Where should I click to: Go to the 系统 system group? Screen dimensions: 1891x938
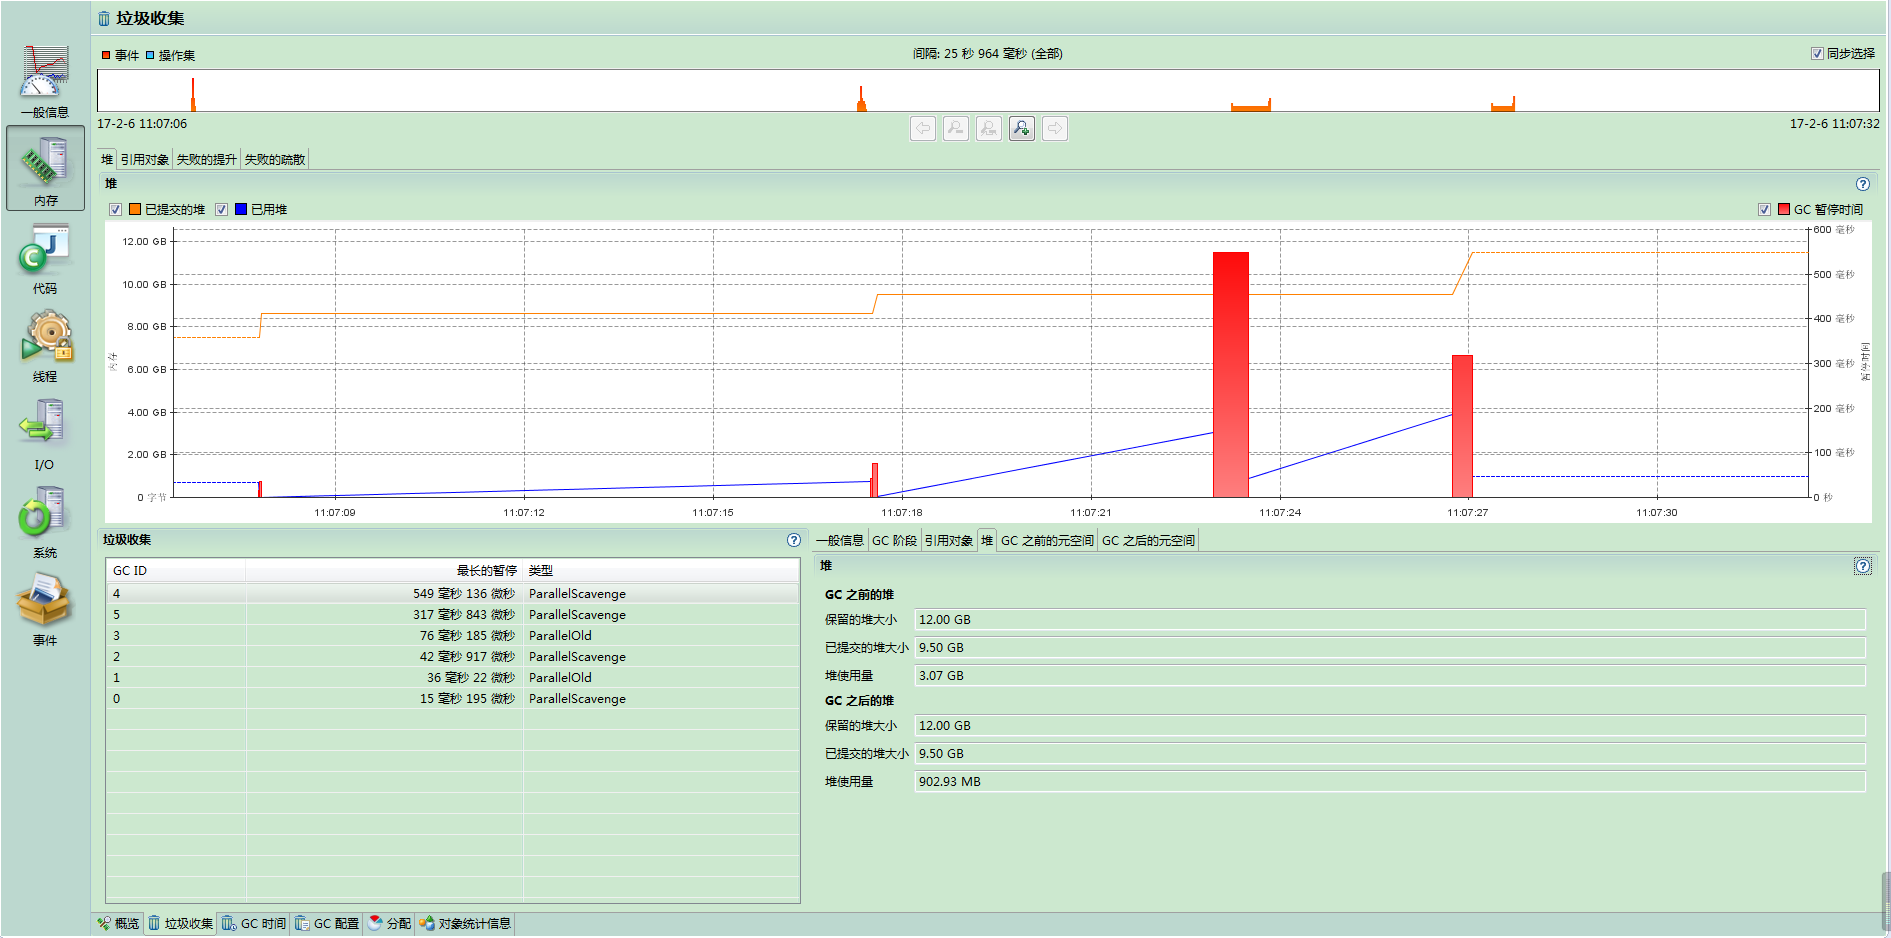coord(45,522)
